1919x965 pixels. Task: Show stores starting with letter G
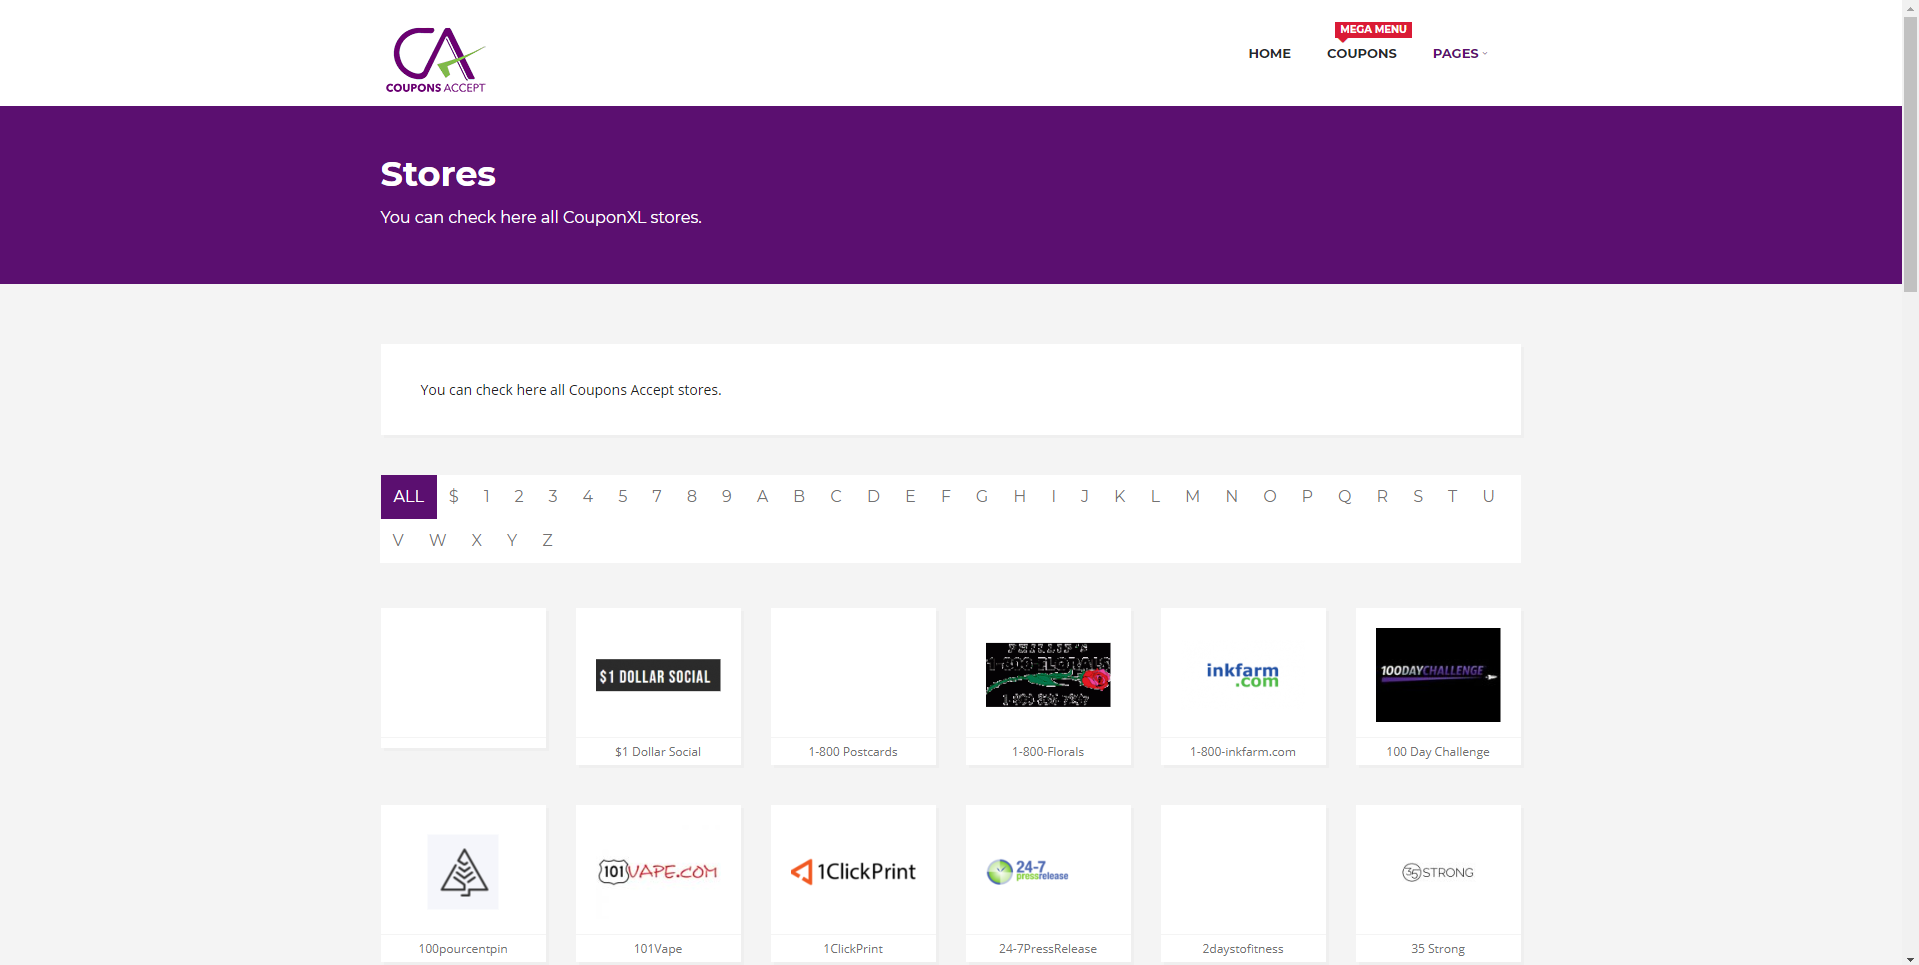click(982, 497)
